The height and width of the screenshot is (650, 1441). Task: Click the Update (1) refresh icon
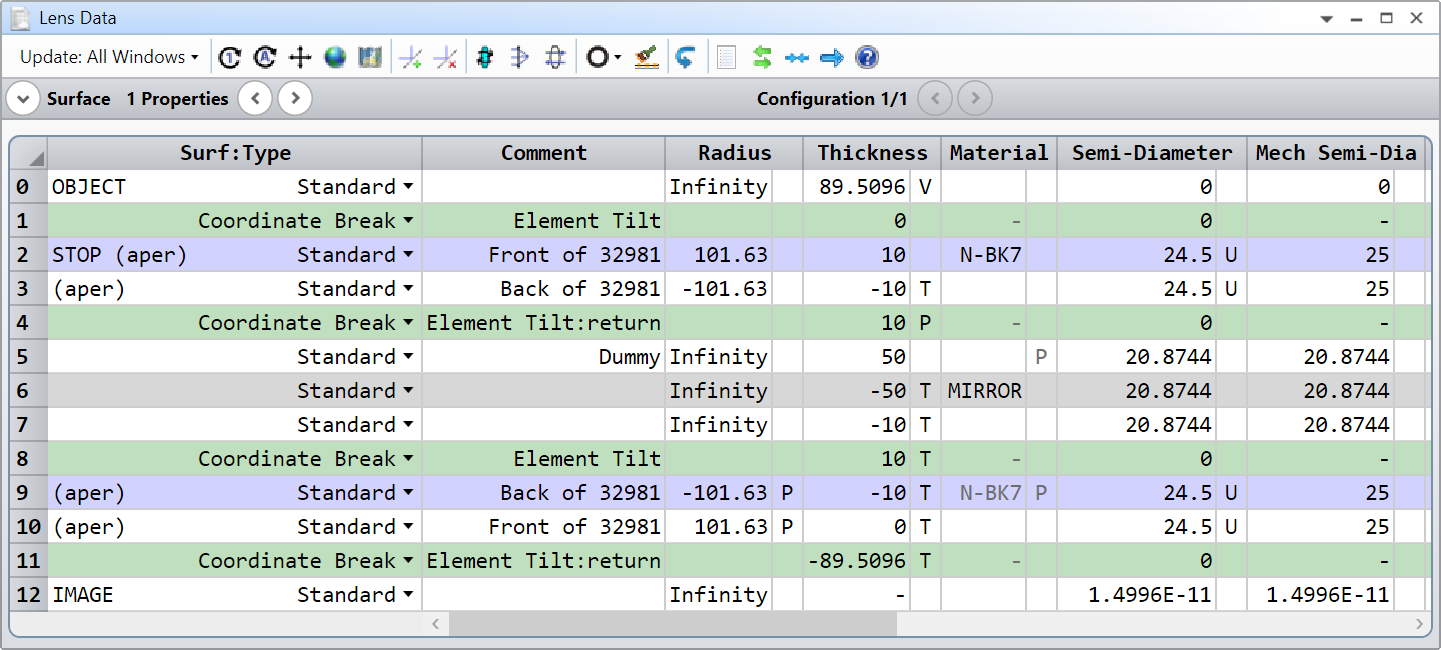tap(229, 58)
